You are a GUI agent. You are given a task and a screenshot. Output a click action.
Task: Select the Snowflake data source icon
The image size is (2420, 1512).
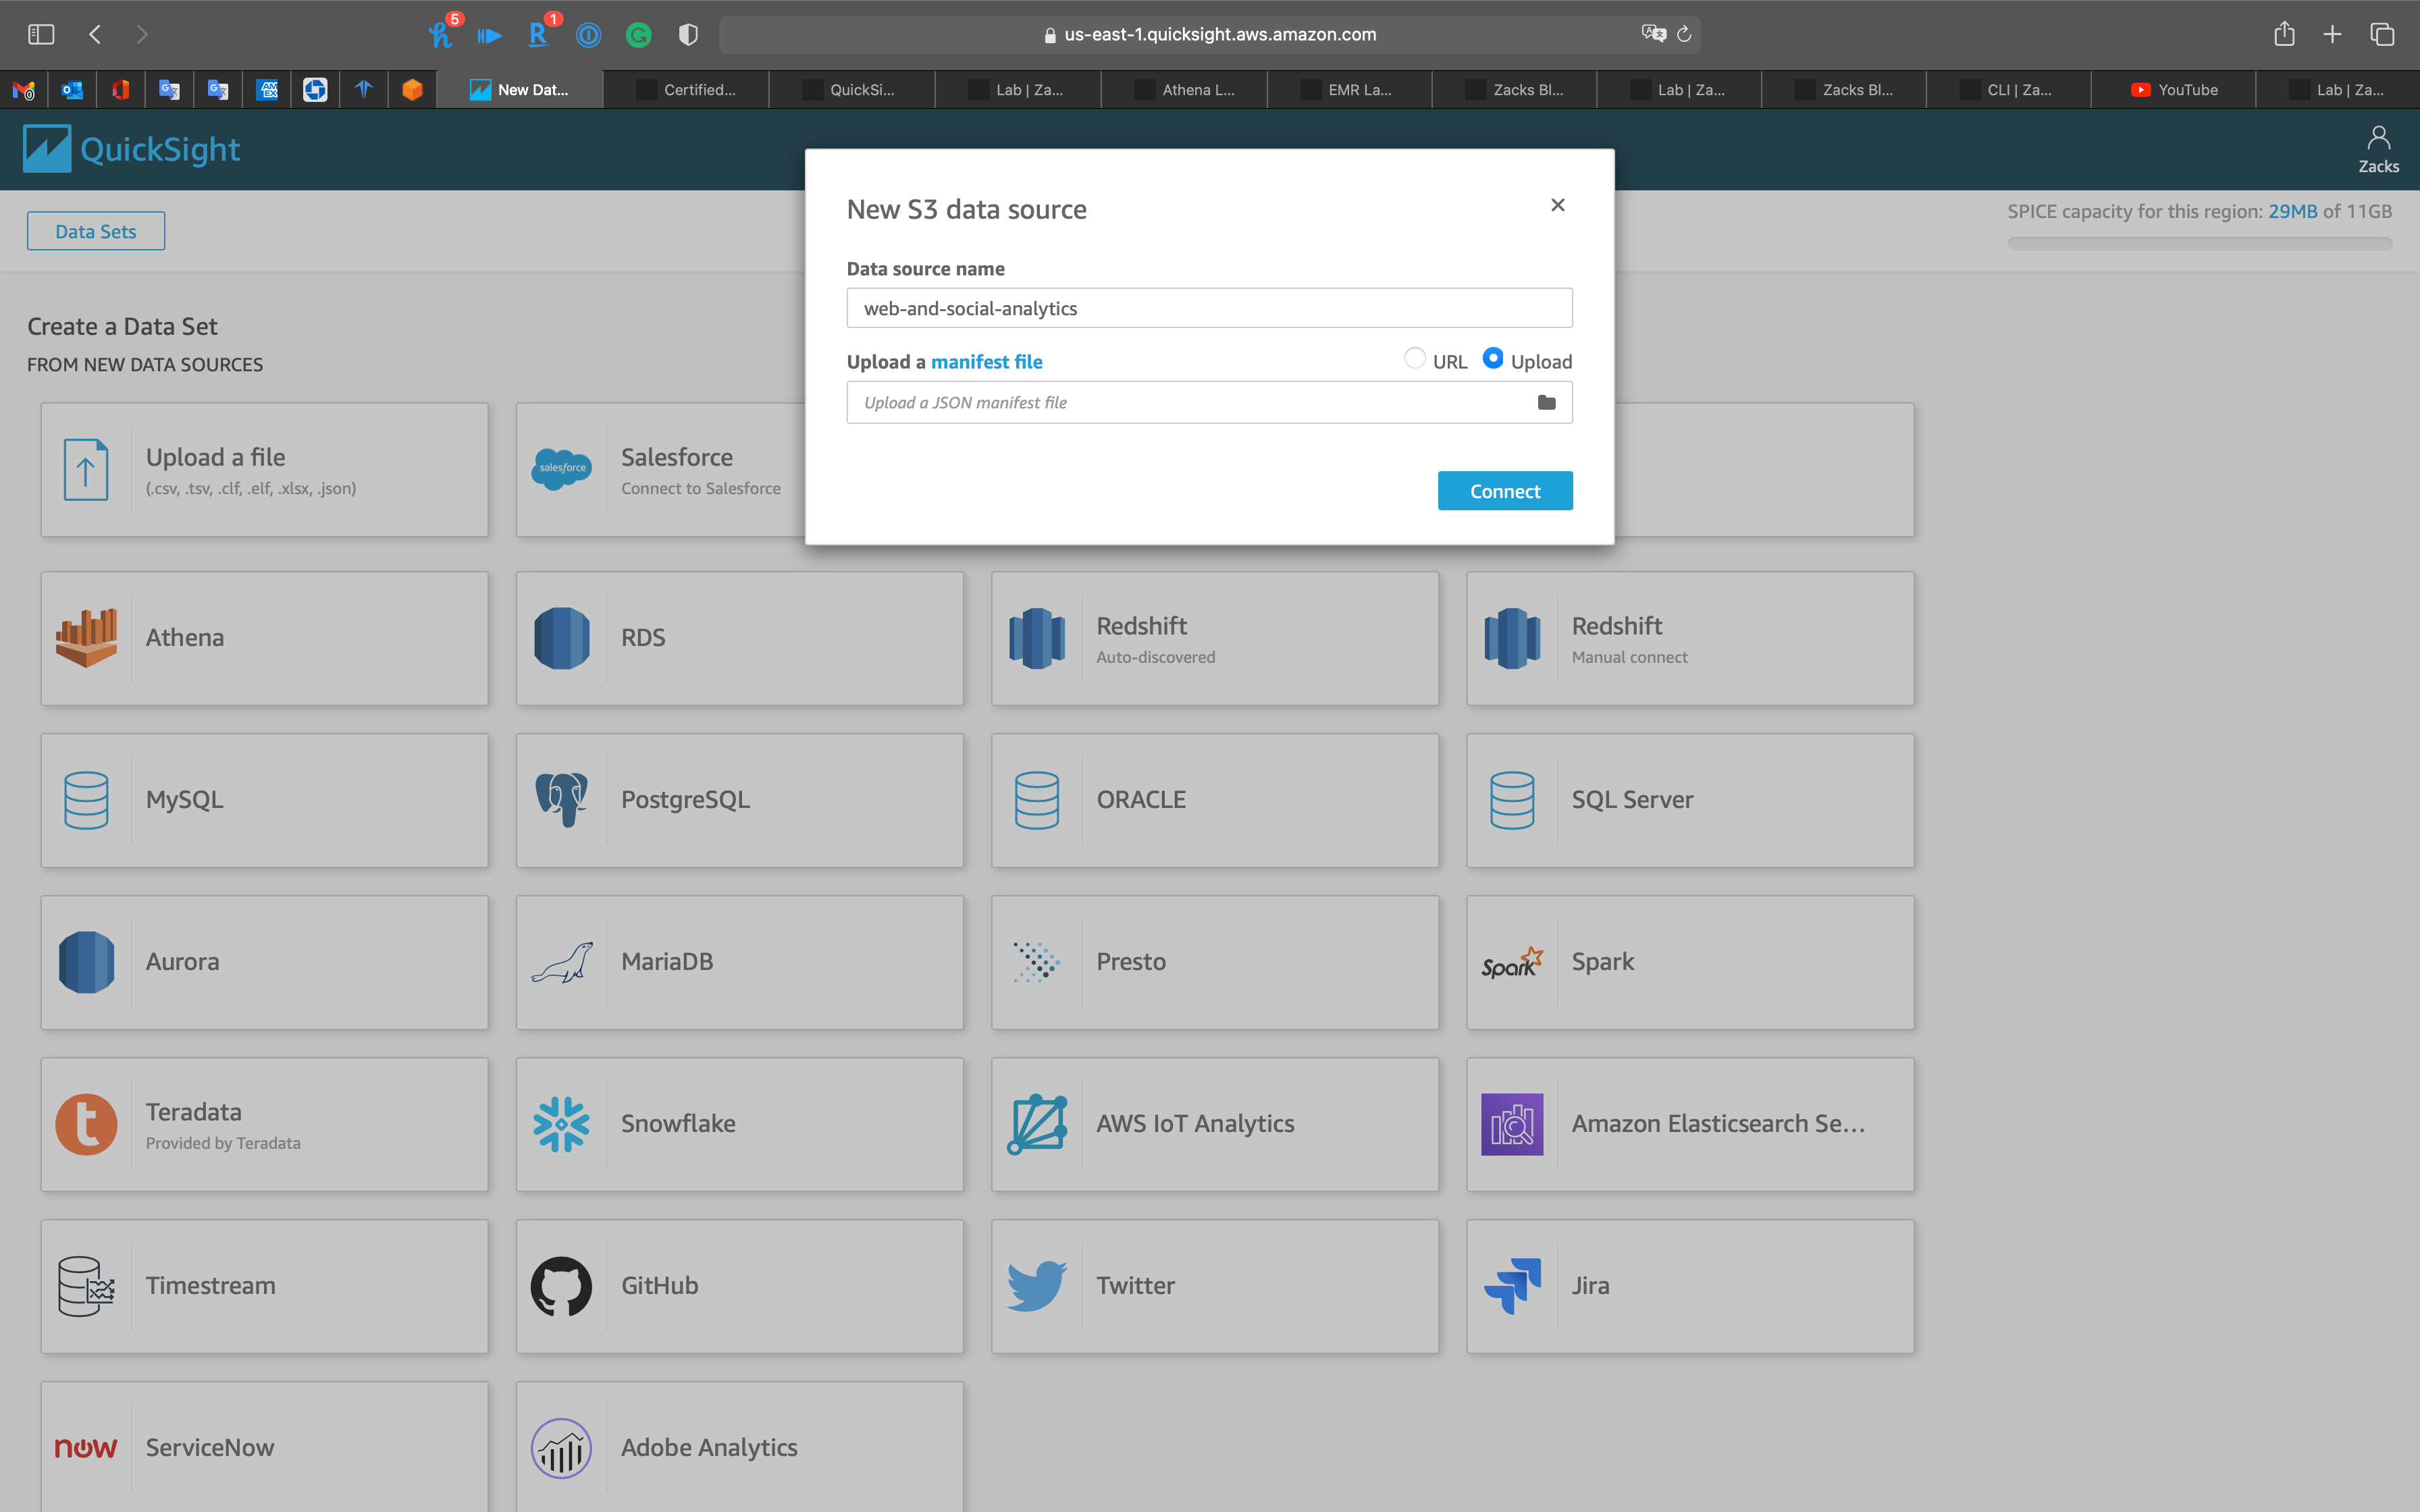coord(561,1124)
